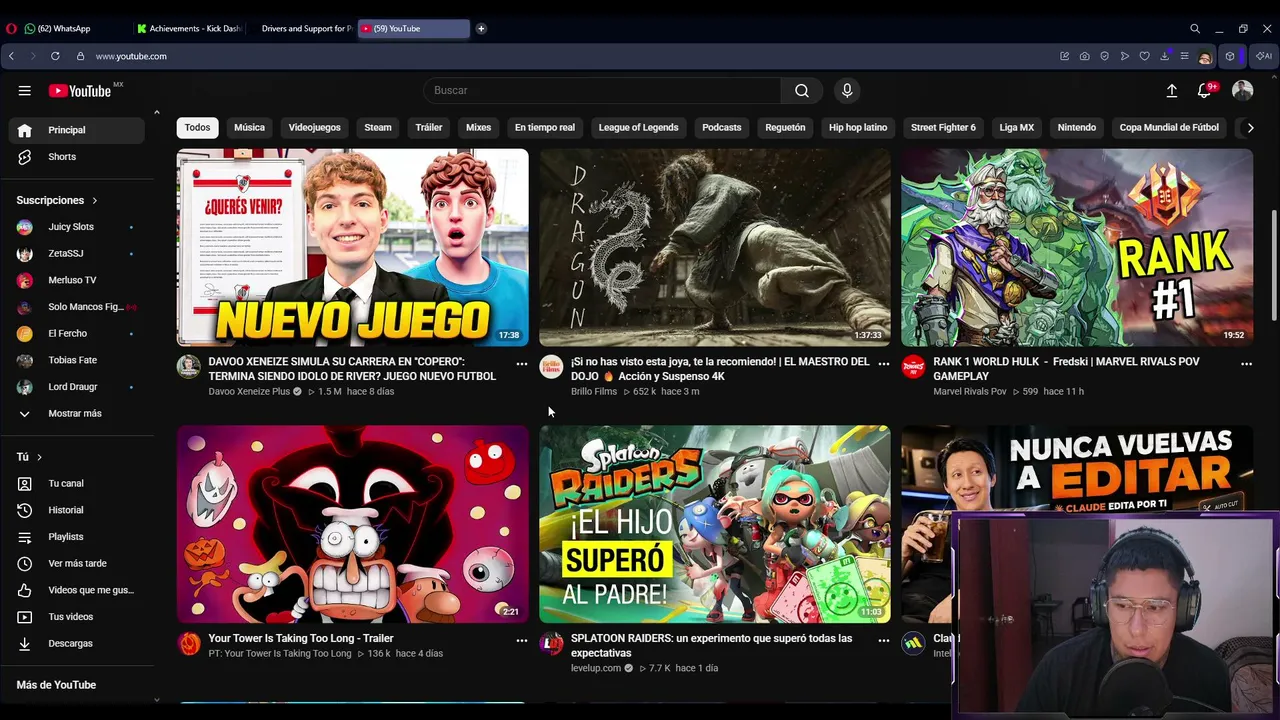Open Playlists in the sidebar
The image size is (1280, 720).
pyautogui.click(x=77, y=537)
